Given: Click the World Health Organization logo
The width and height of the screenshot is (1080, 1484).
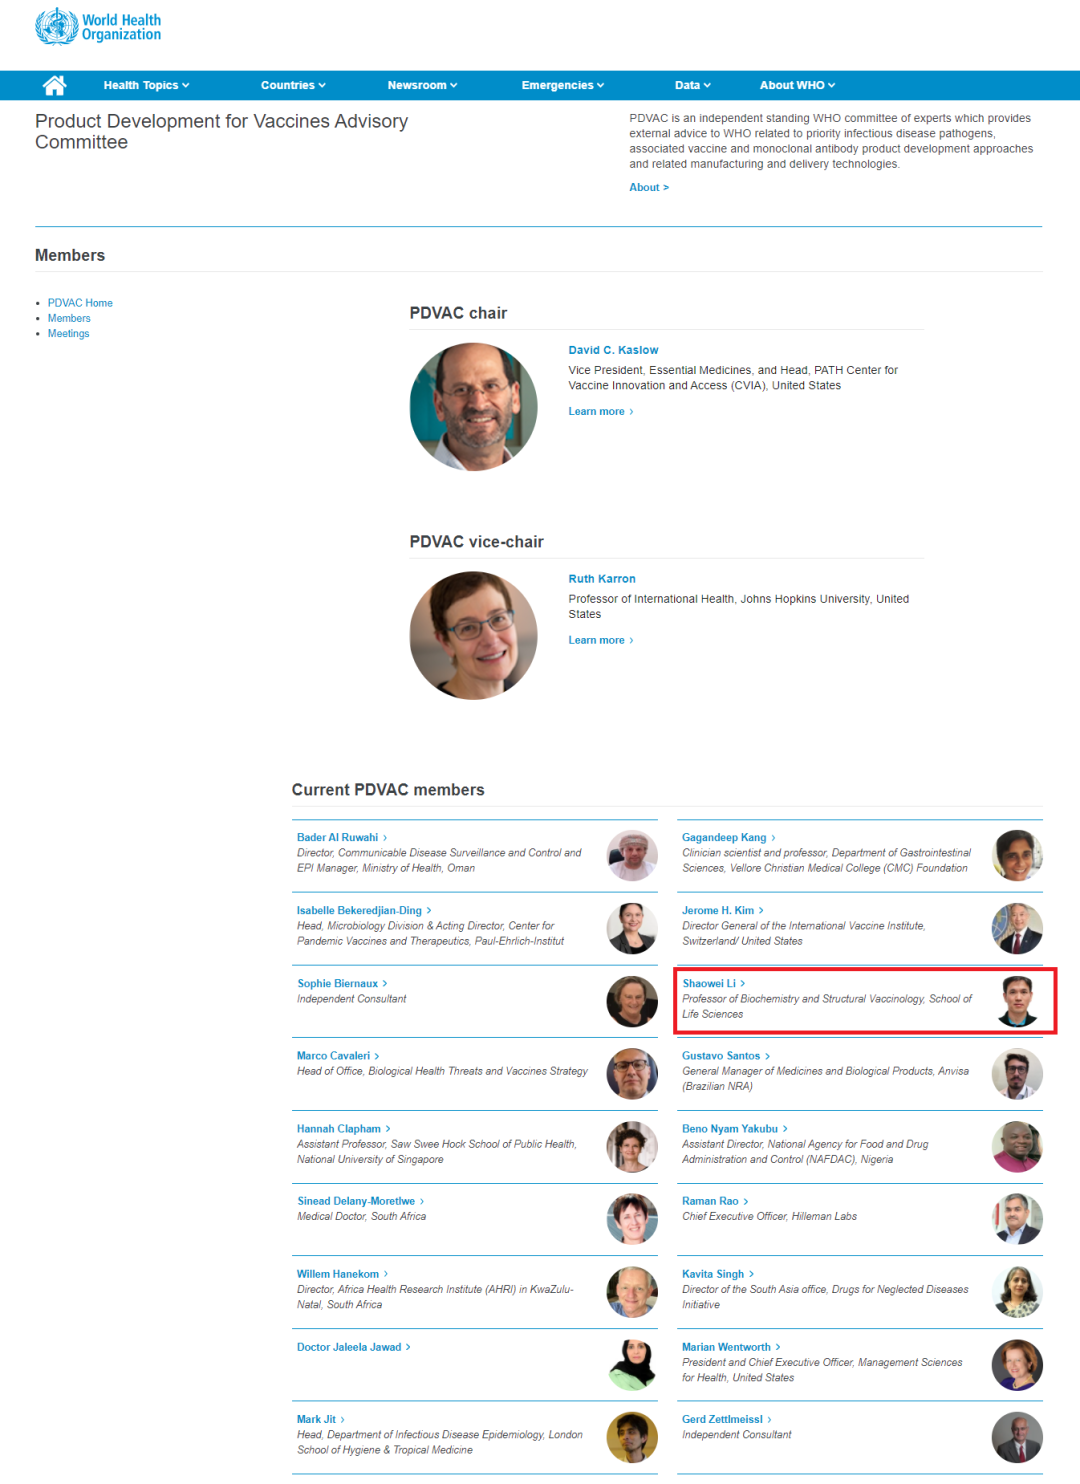Looking at the screenshot, I should point(98,27).
